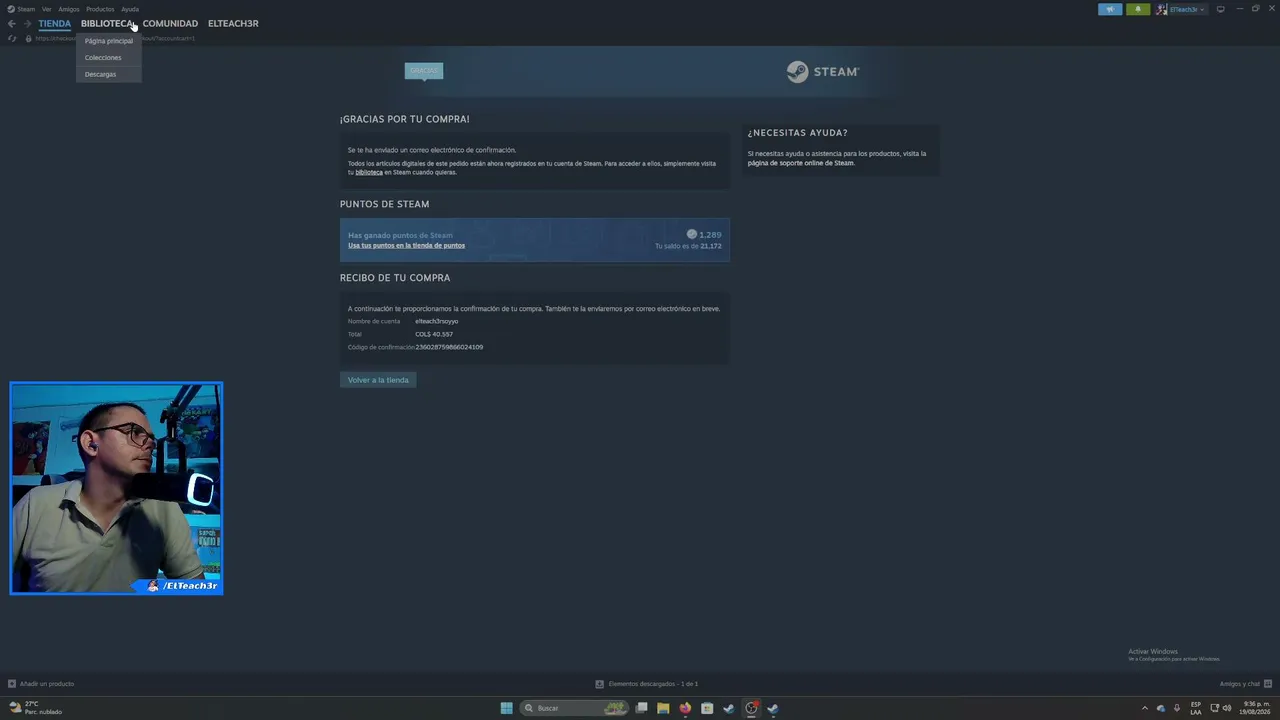Image resolution: width=1280 pixels, height=720 pixels.
Task: Switch to the COMUNIDAD tab
Action: pyautogui.click(x=170, y=24)
